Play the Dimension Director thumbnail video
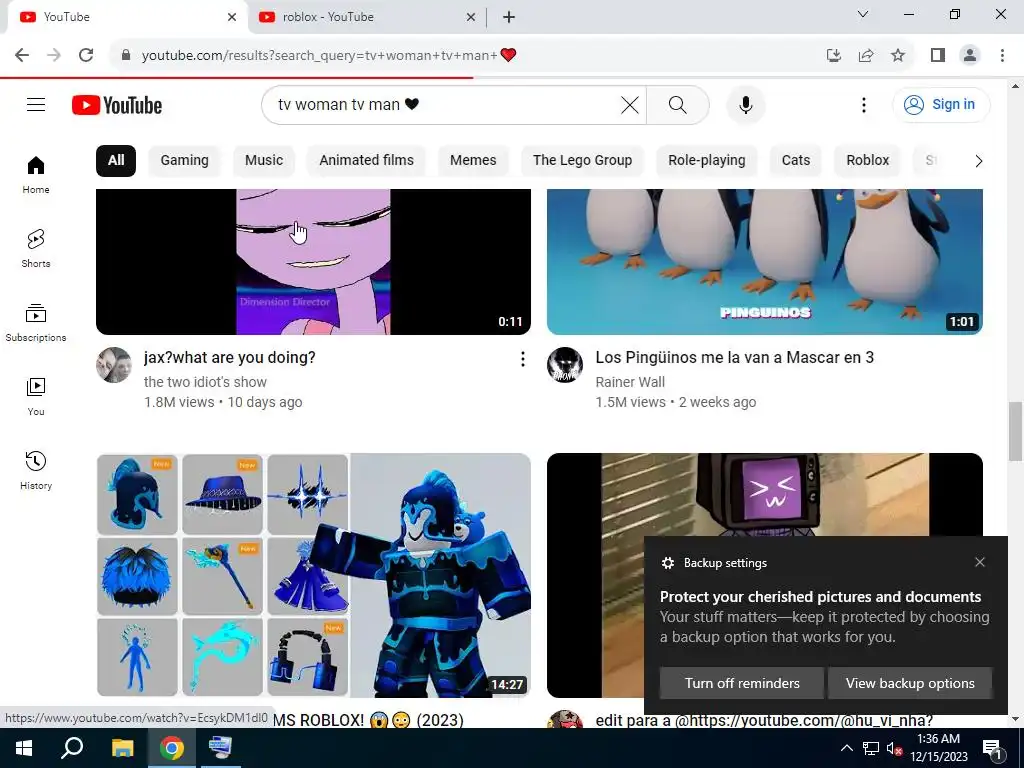Screen dimensions: 1024x768 point(313,261)
